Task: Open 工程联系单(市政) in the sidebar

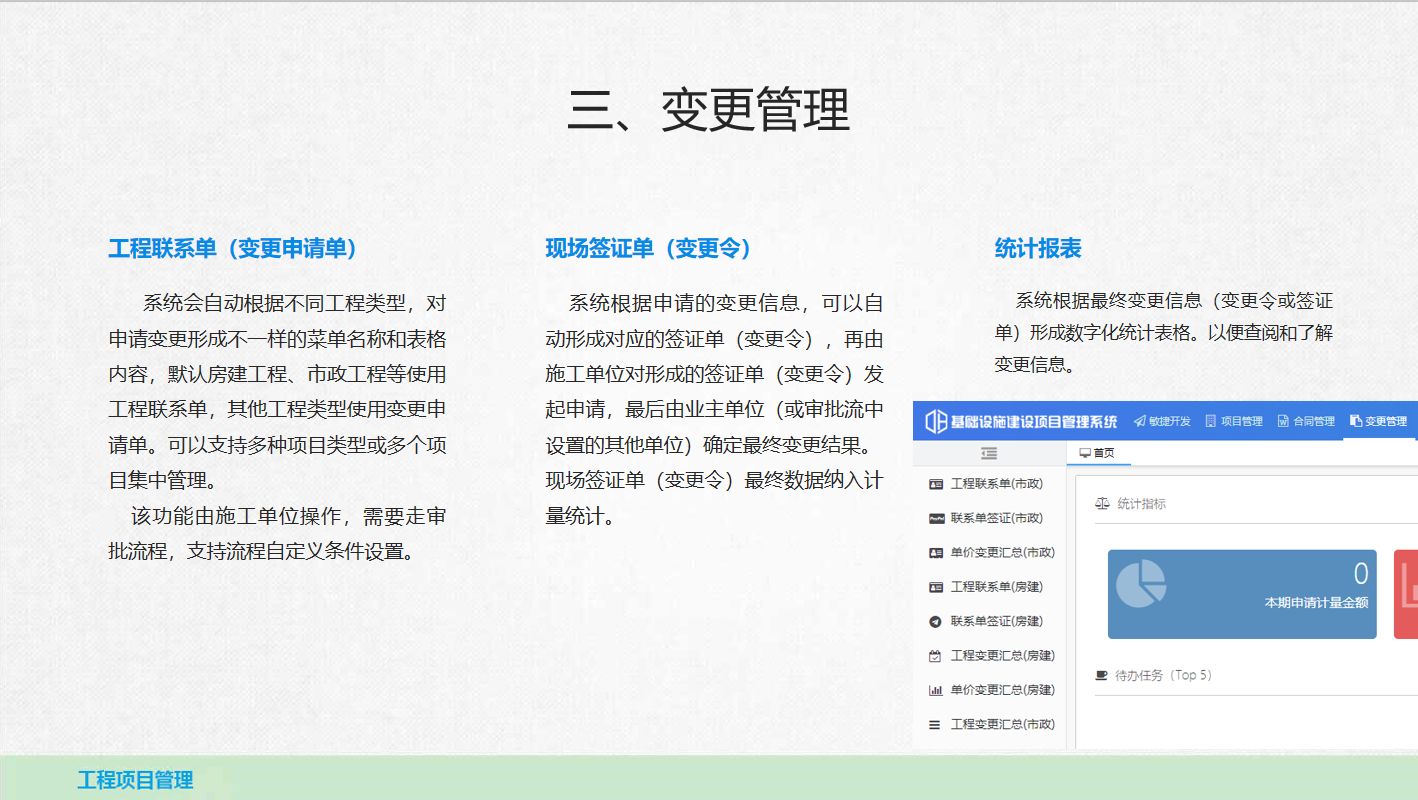Action: [996, 484]
